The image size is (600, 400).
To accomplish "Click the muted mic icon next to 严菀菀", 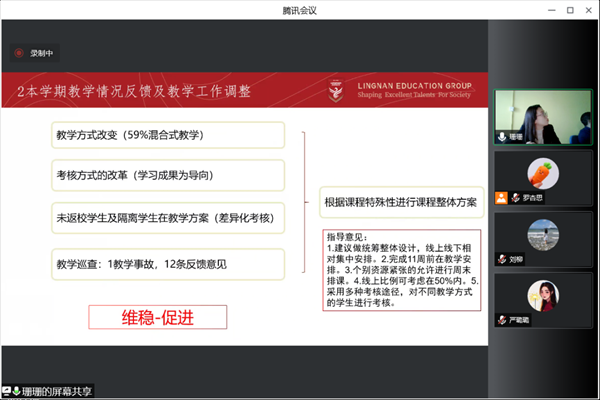I will tap(502, 320).
